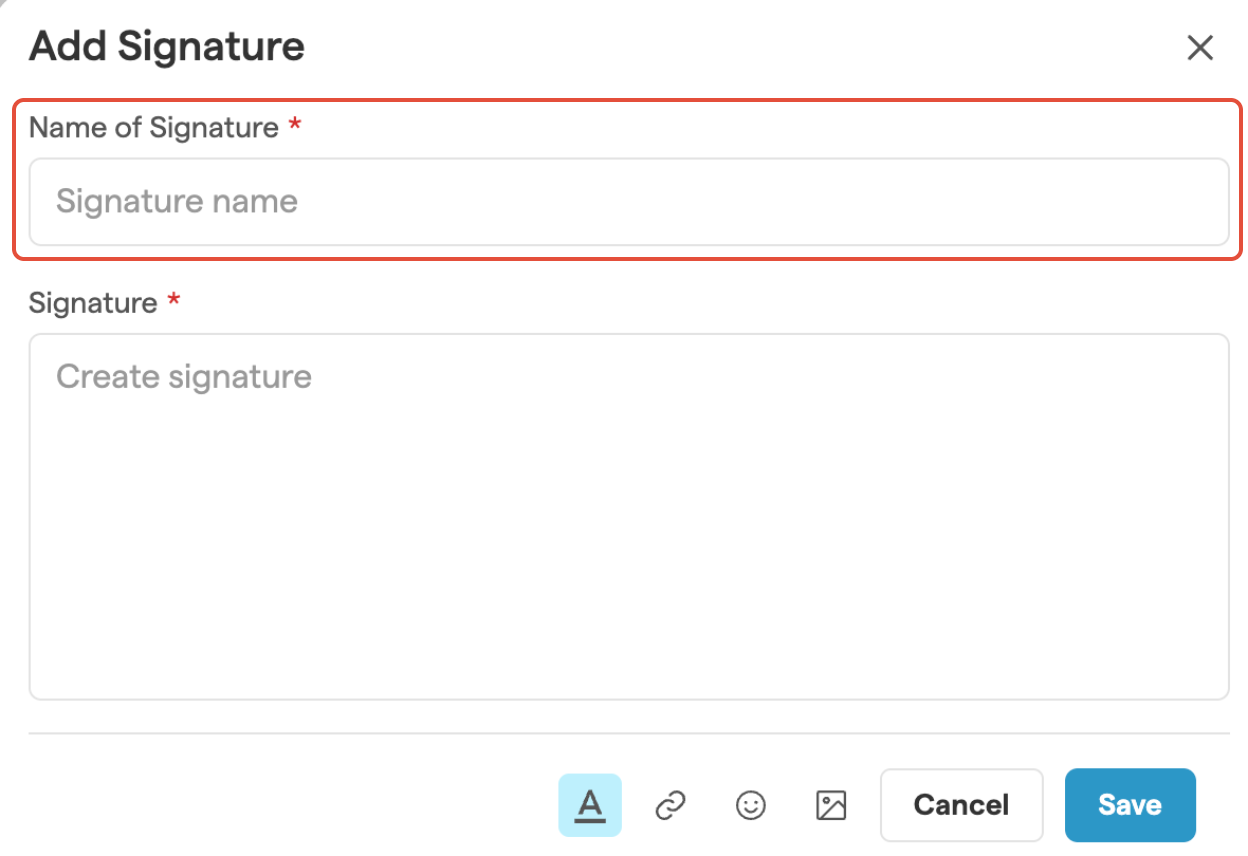The height and width of the screenshot is (856, 1248).
Task: Click the red asterisk beside Name of Signature
Action: [294, 127]
